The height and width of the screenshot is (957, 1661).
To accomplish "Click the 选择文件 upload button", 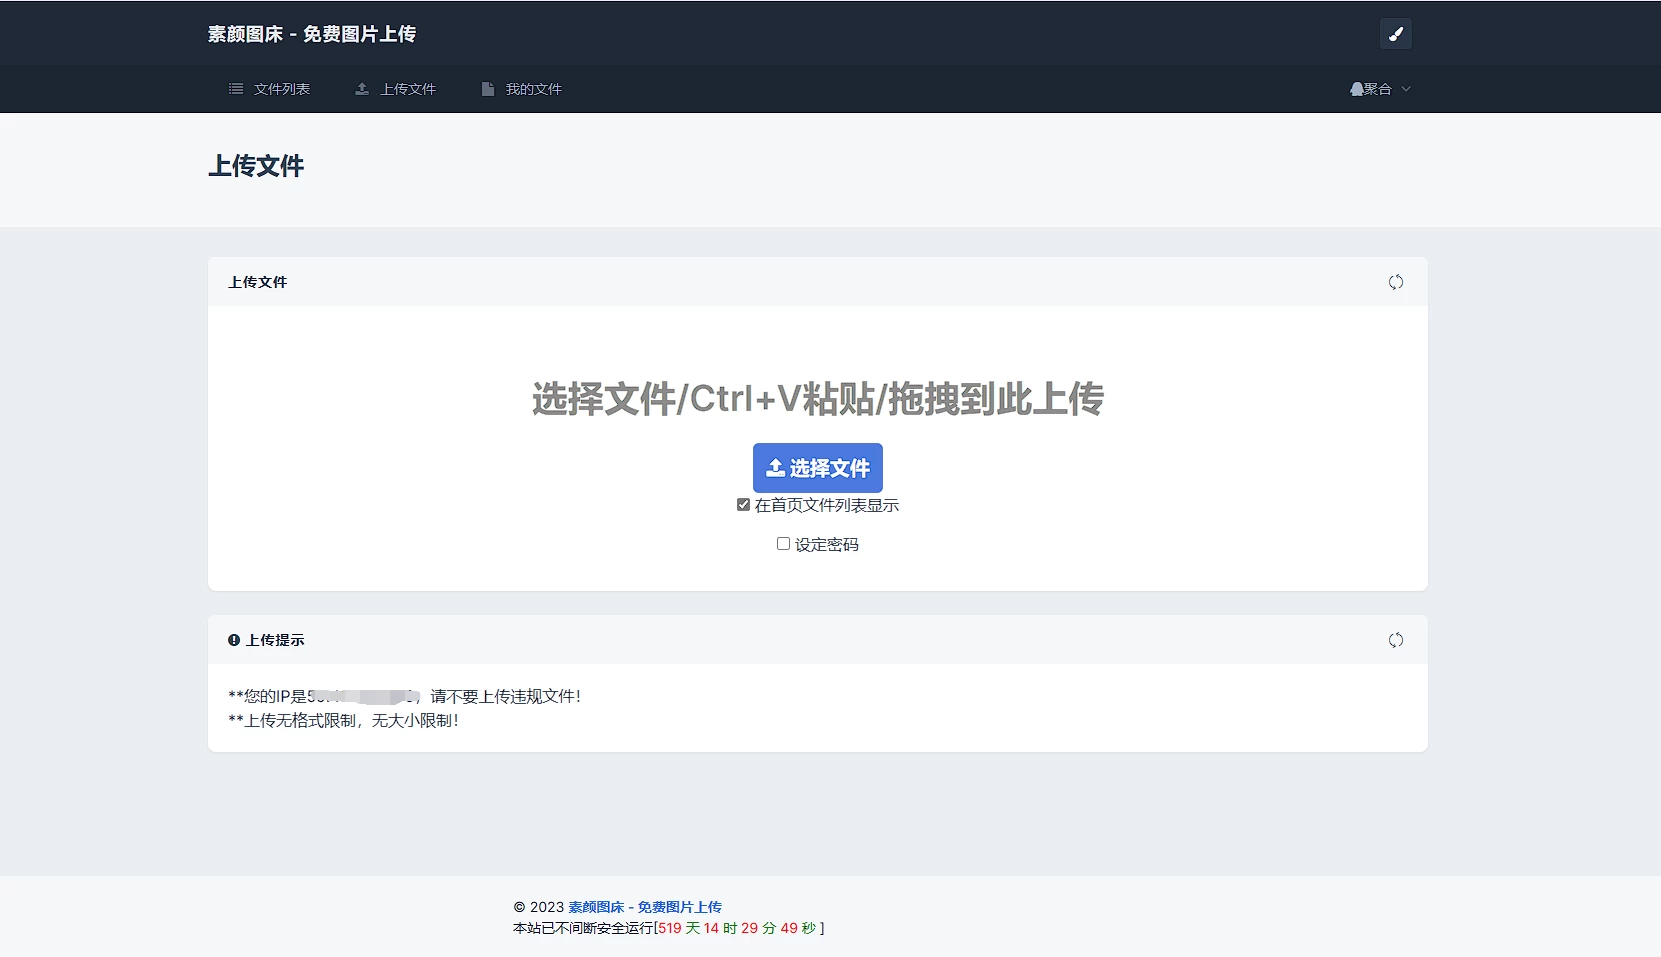I will pyautogui.click(x=817, y=467).
